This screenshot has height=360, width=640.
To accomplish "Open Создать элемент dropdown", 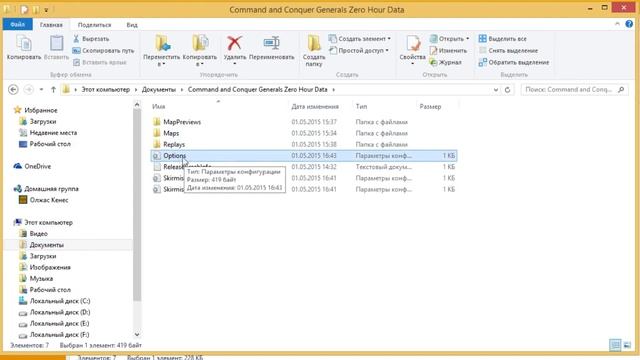I will click(x=360, y=39).
